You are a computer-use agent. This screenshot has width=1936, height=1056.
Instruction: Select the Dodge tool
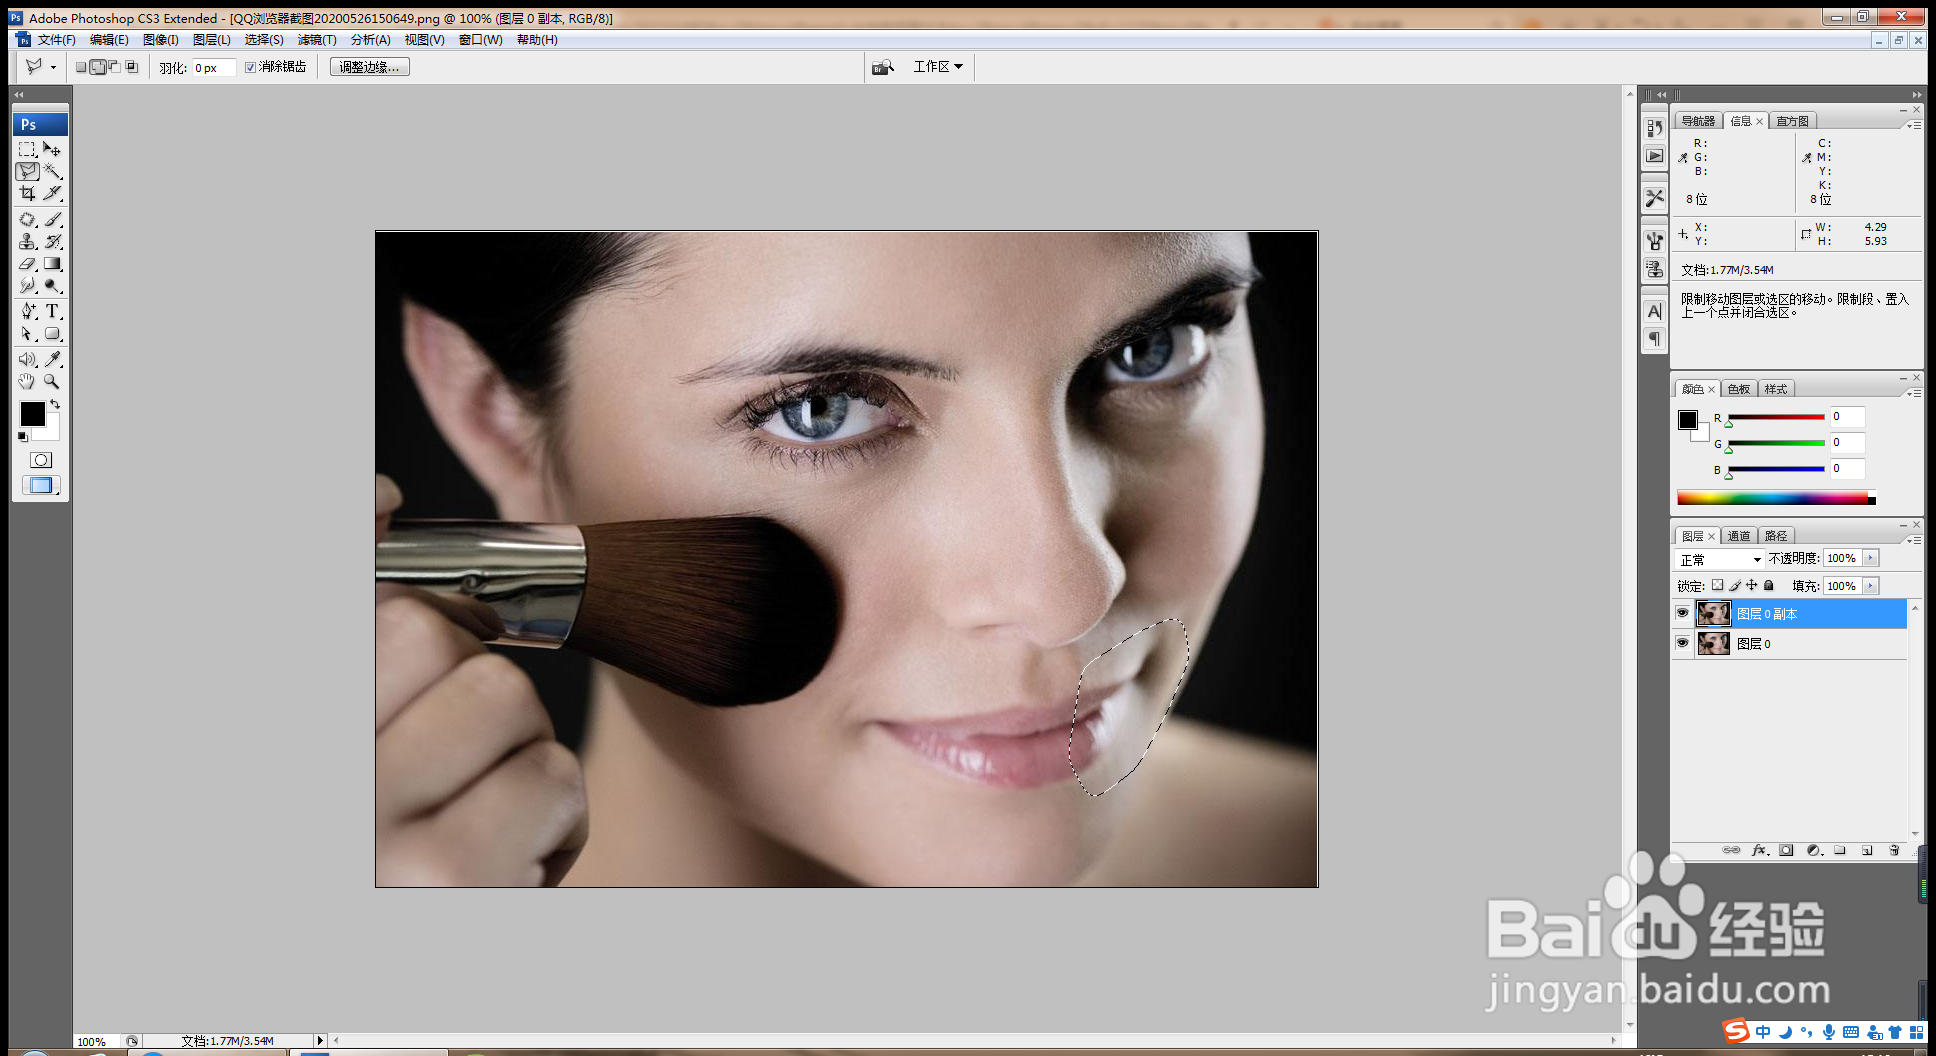[x=53, y=285]
